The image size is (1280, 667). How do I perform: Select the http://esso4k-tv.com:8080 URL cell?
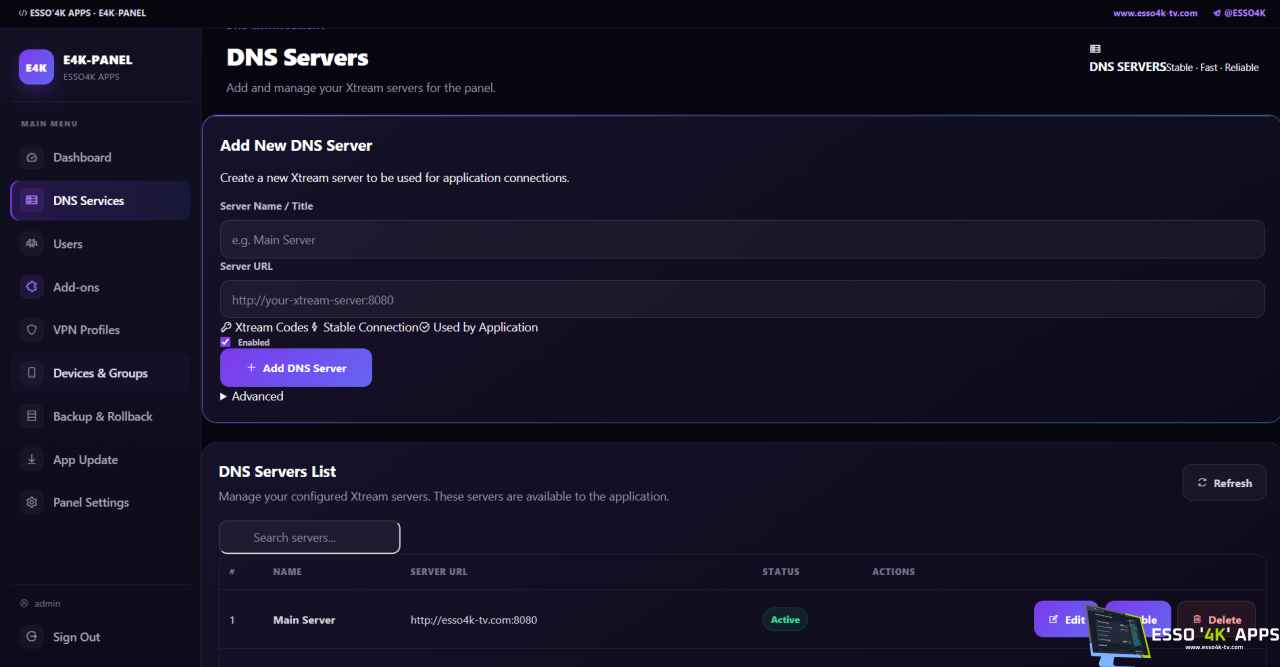(x=474, y=620)
